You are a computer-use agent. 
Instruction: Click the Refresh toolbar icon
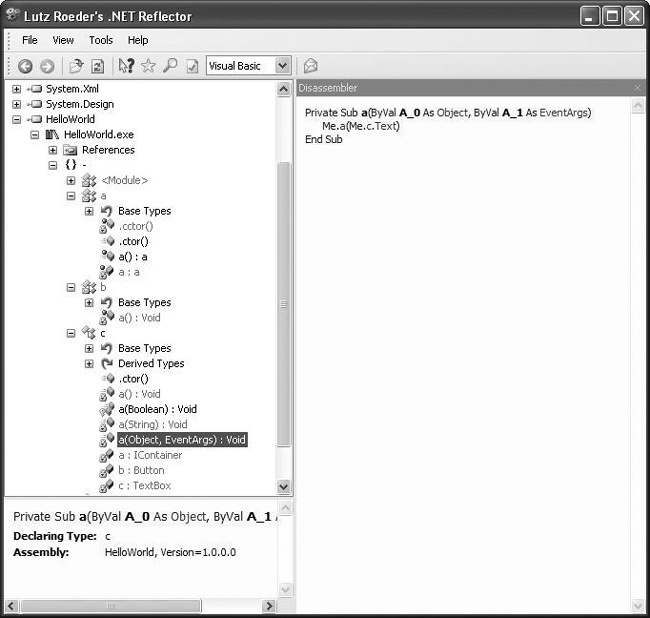point(98,66)
